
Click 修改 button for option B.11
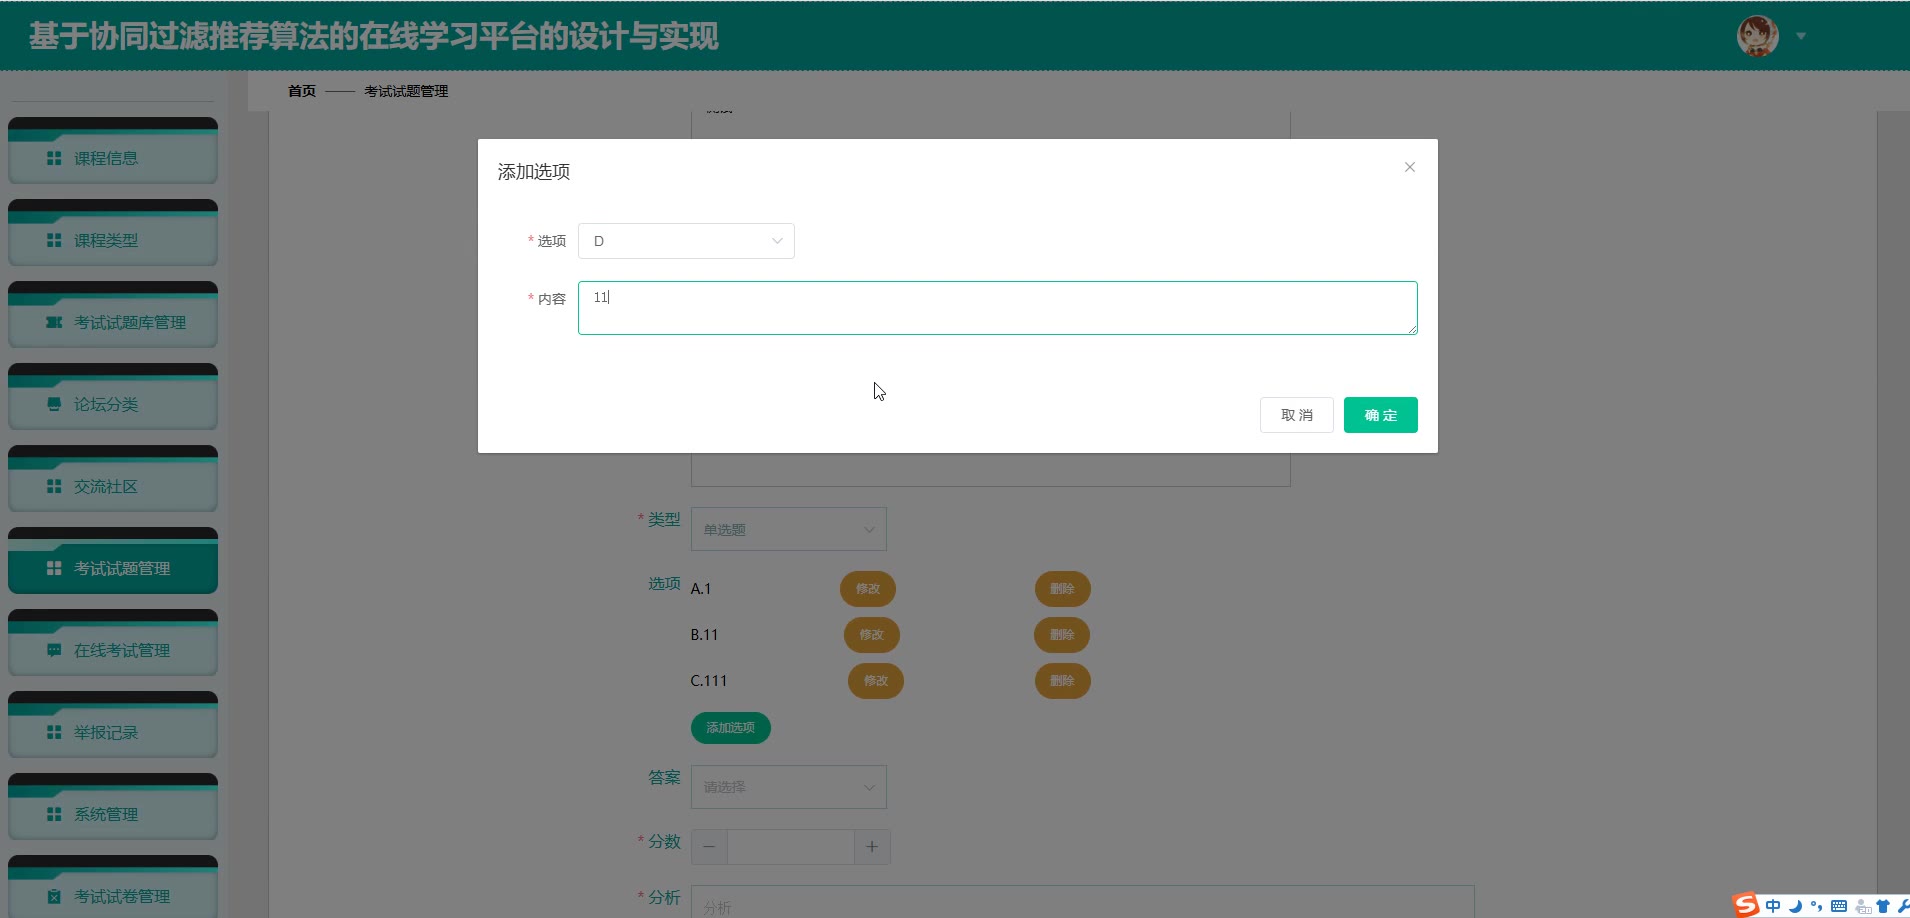click(x=871, y=635)
